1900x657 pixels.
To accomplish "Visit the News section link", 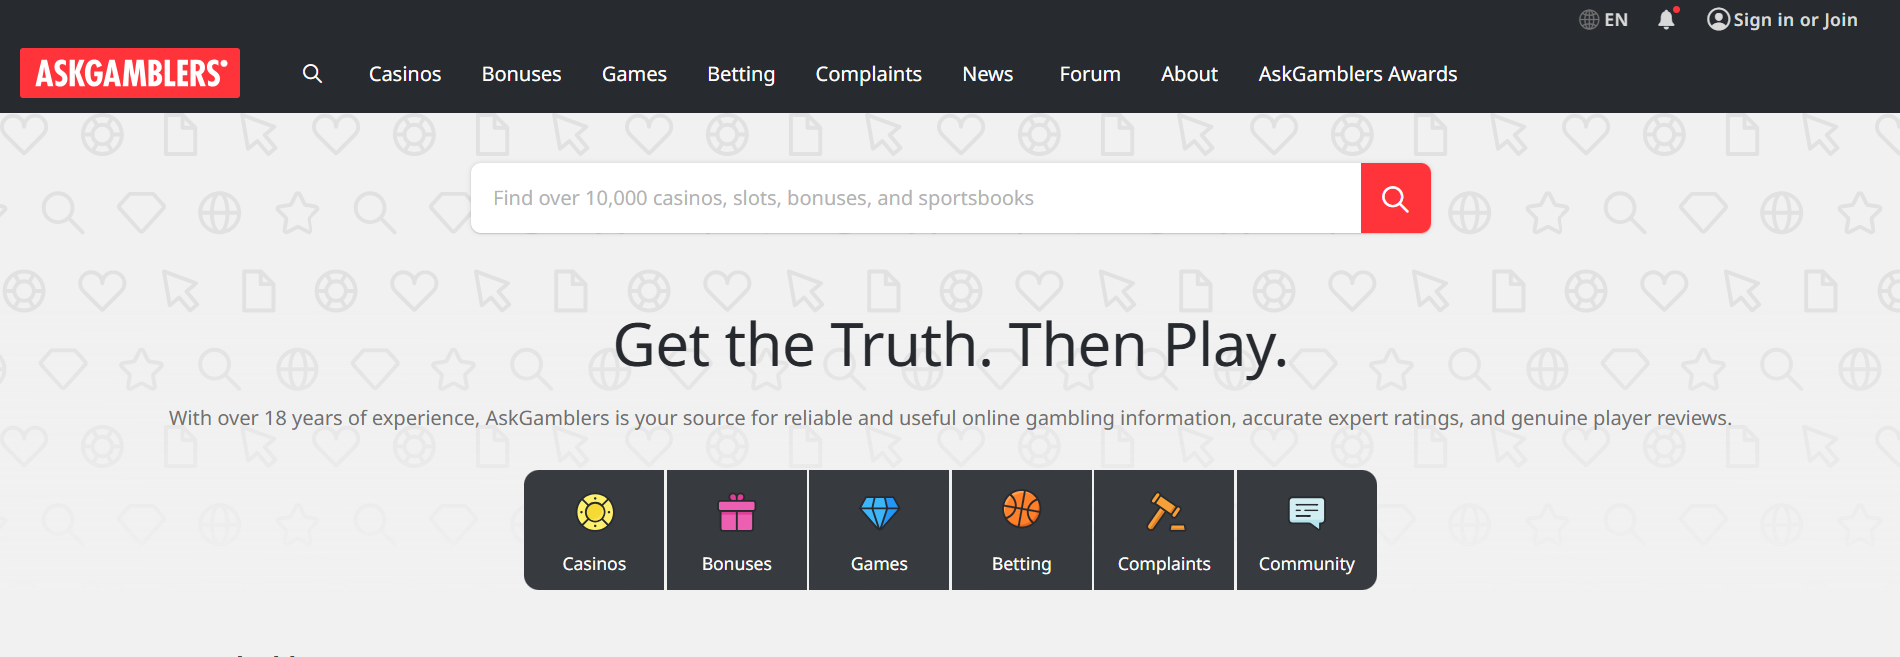I will (x=987, y=74).
